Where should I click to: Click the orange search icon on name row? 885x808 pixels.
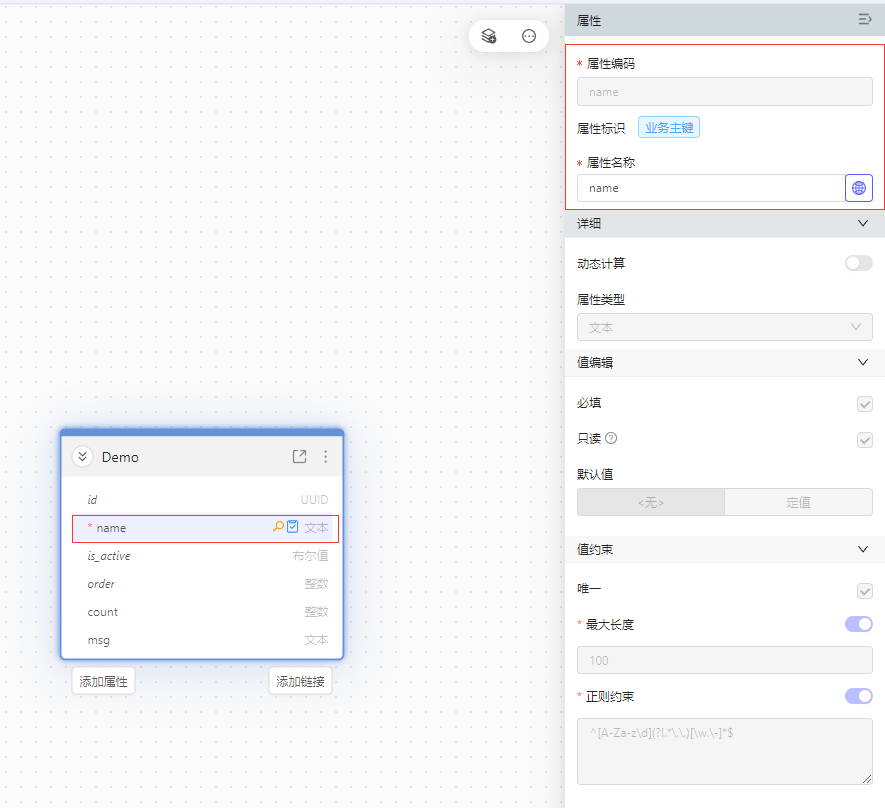pos(278,527)
